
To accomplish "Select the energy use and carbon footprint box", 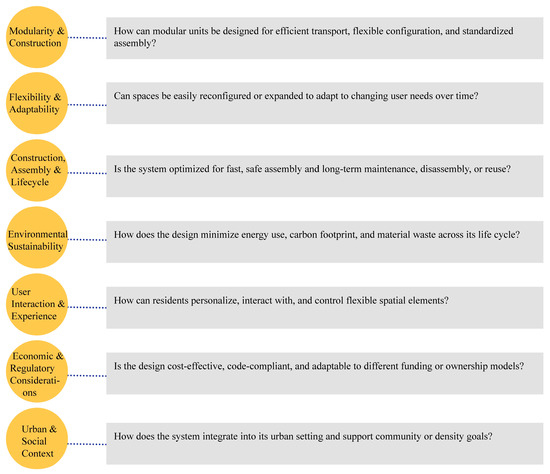I will [x=324, y=242].
